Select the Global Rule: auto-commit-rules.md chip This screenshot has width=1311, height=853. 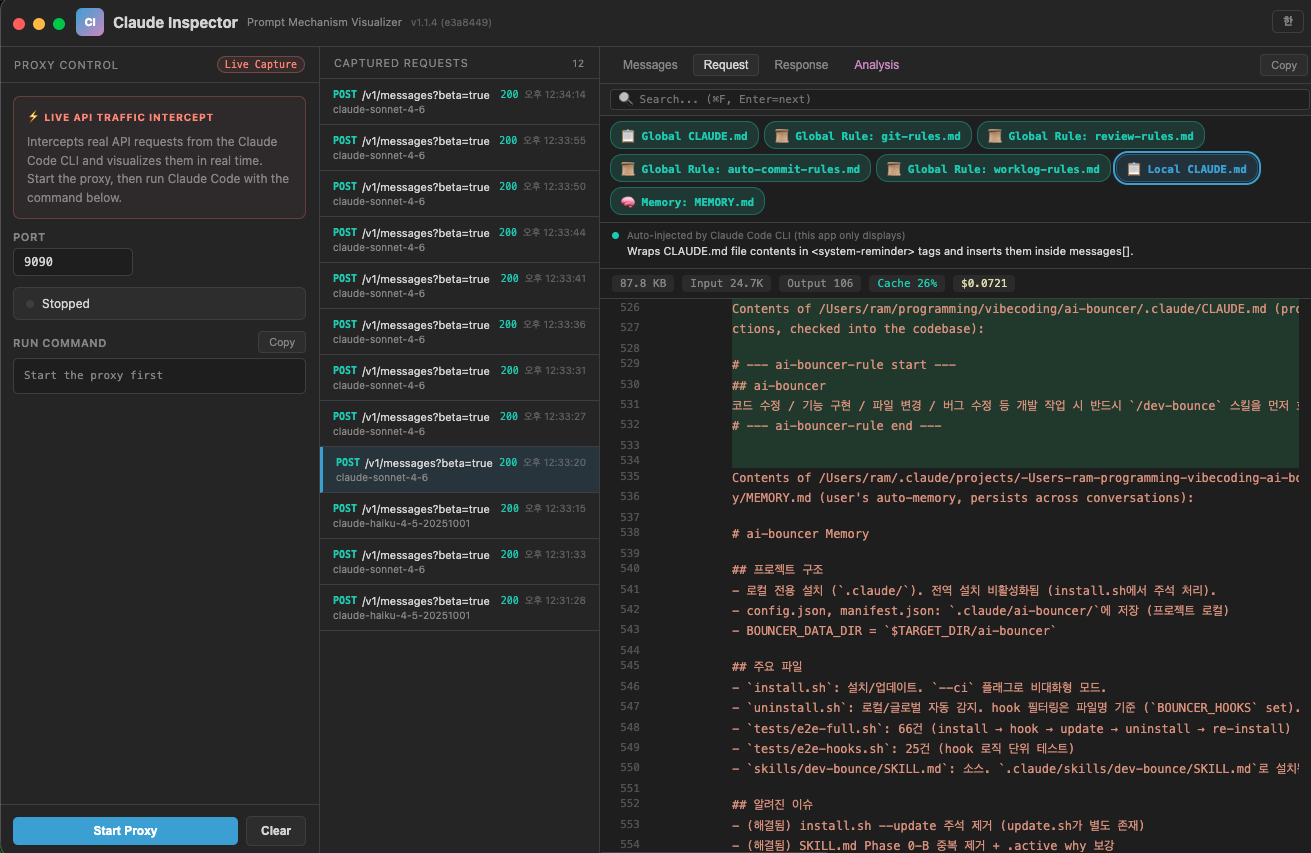[x=740, y=169]
